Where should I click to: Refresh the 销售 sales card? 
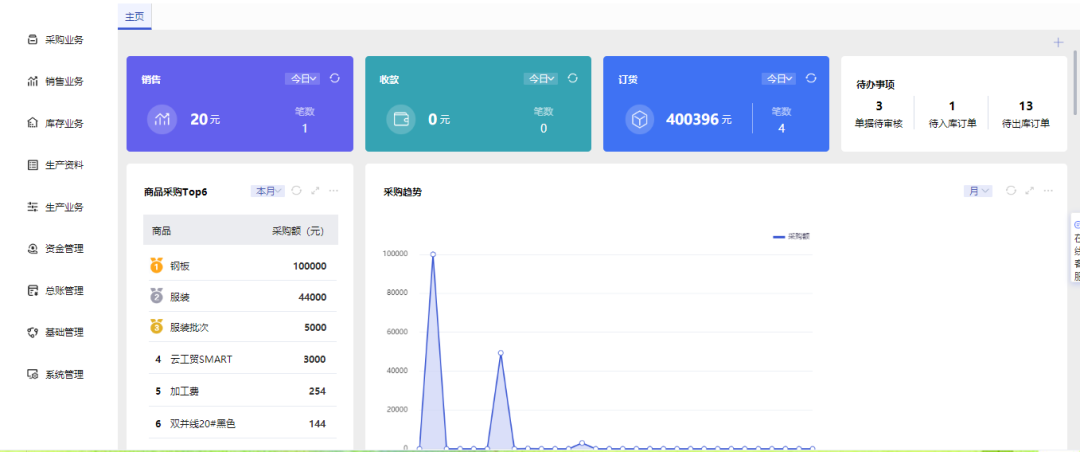[x=335, y=78]
